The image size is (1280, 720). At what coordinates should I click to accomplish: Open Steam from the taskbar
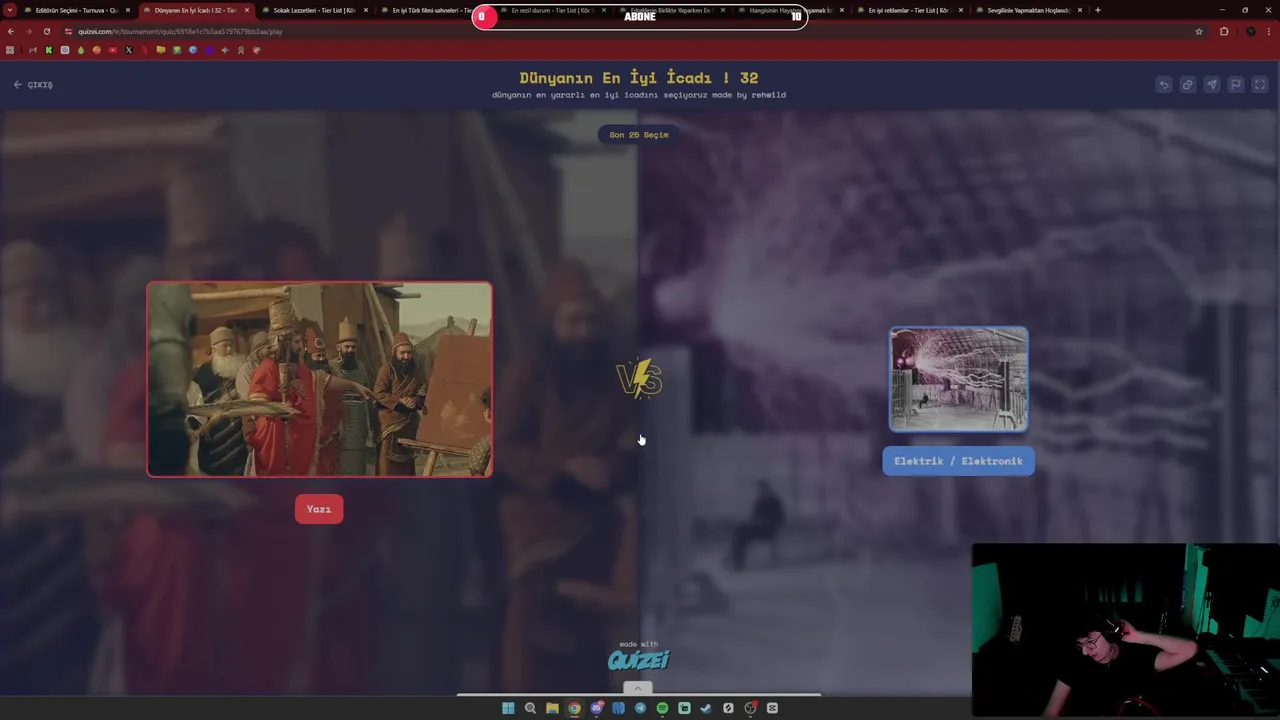point(706,708)
